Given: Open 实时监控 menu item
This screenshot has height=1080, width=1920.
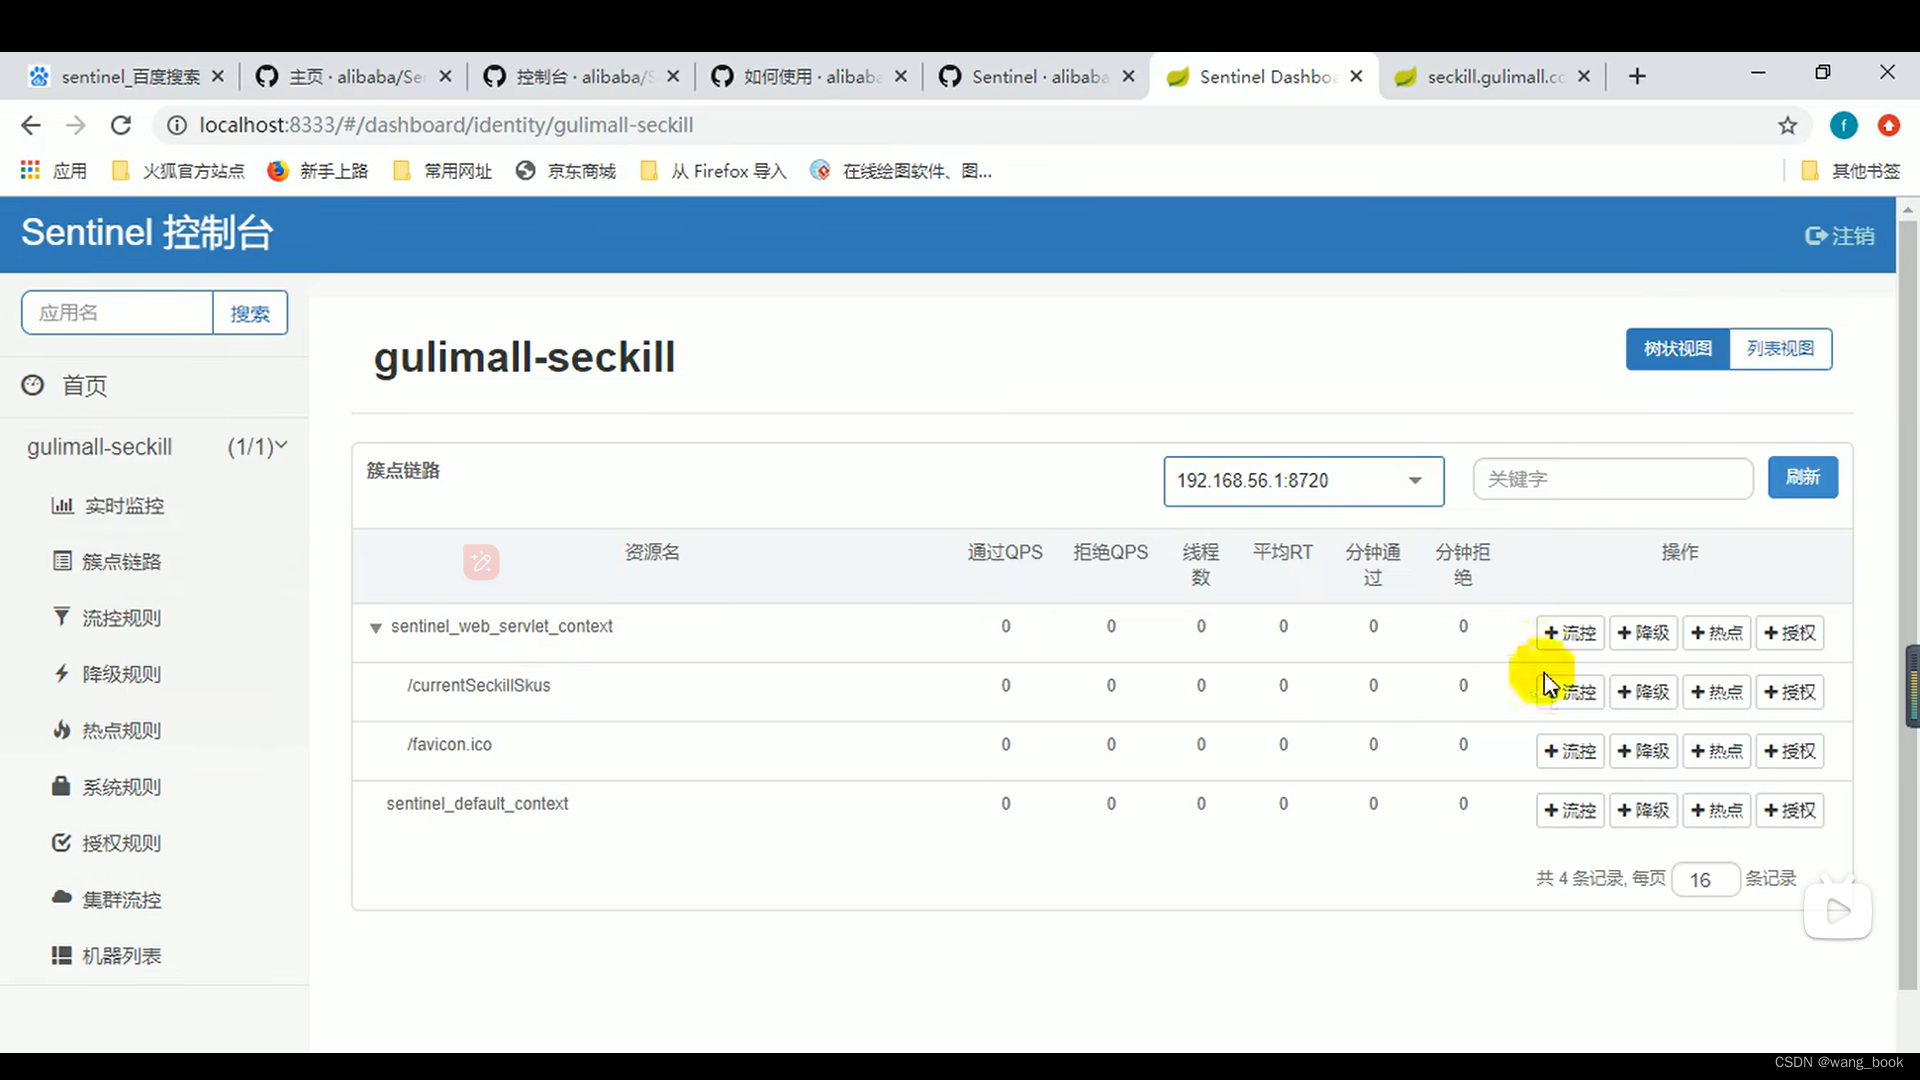Looking at the screenshot, I should pos(108,506).
